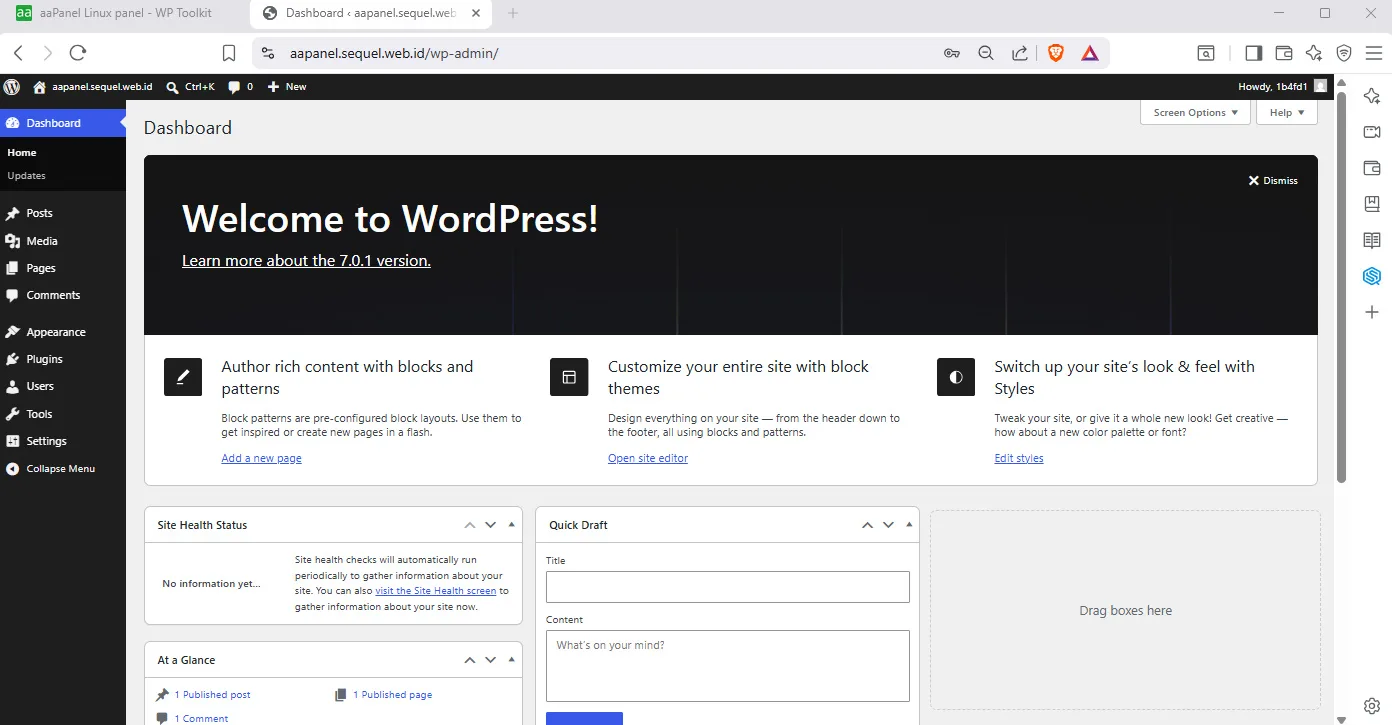Expand the Help dropdown tab
The width and height of the screenshot is (1392, 725).
click(1287, 113)
